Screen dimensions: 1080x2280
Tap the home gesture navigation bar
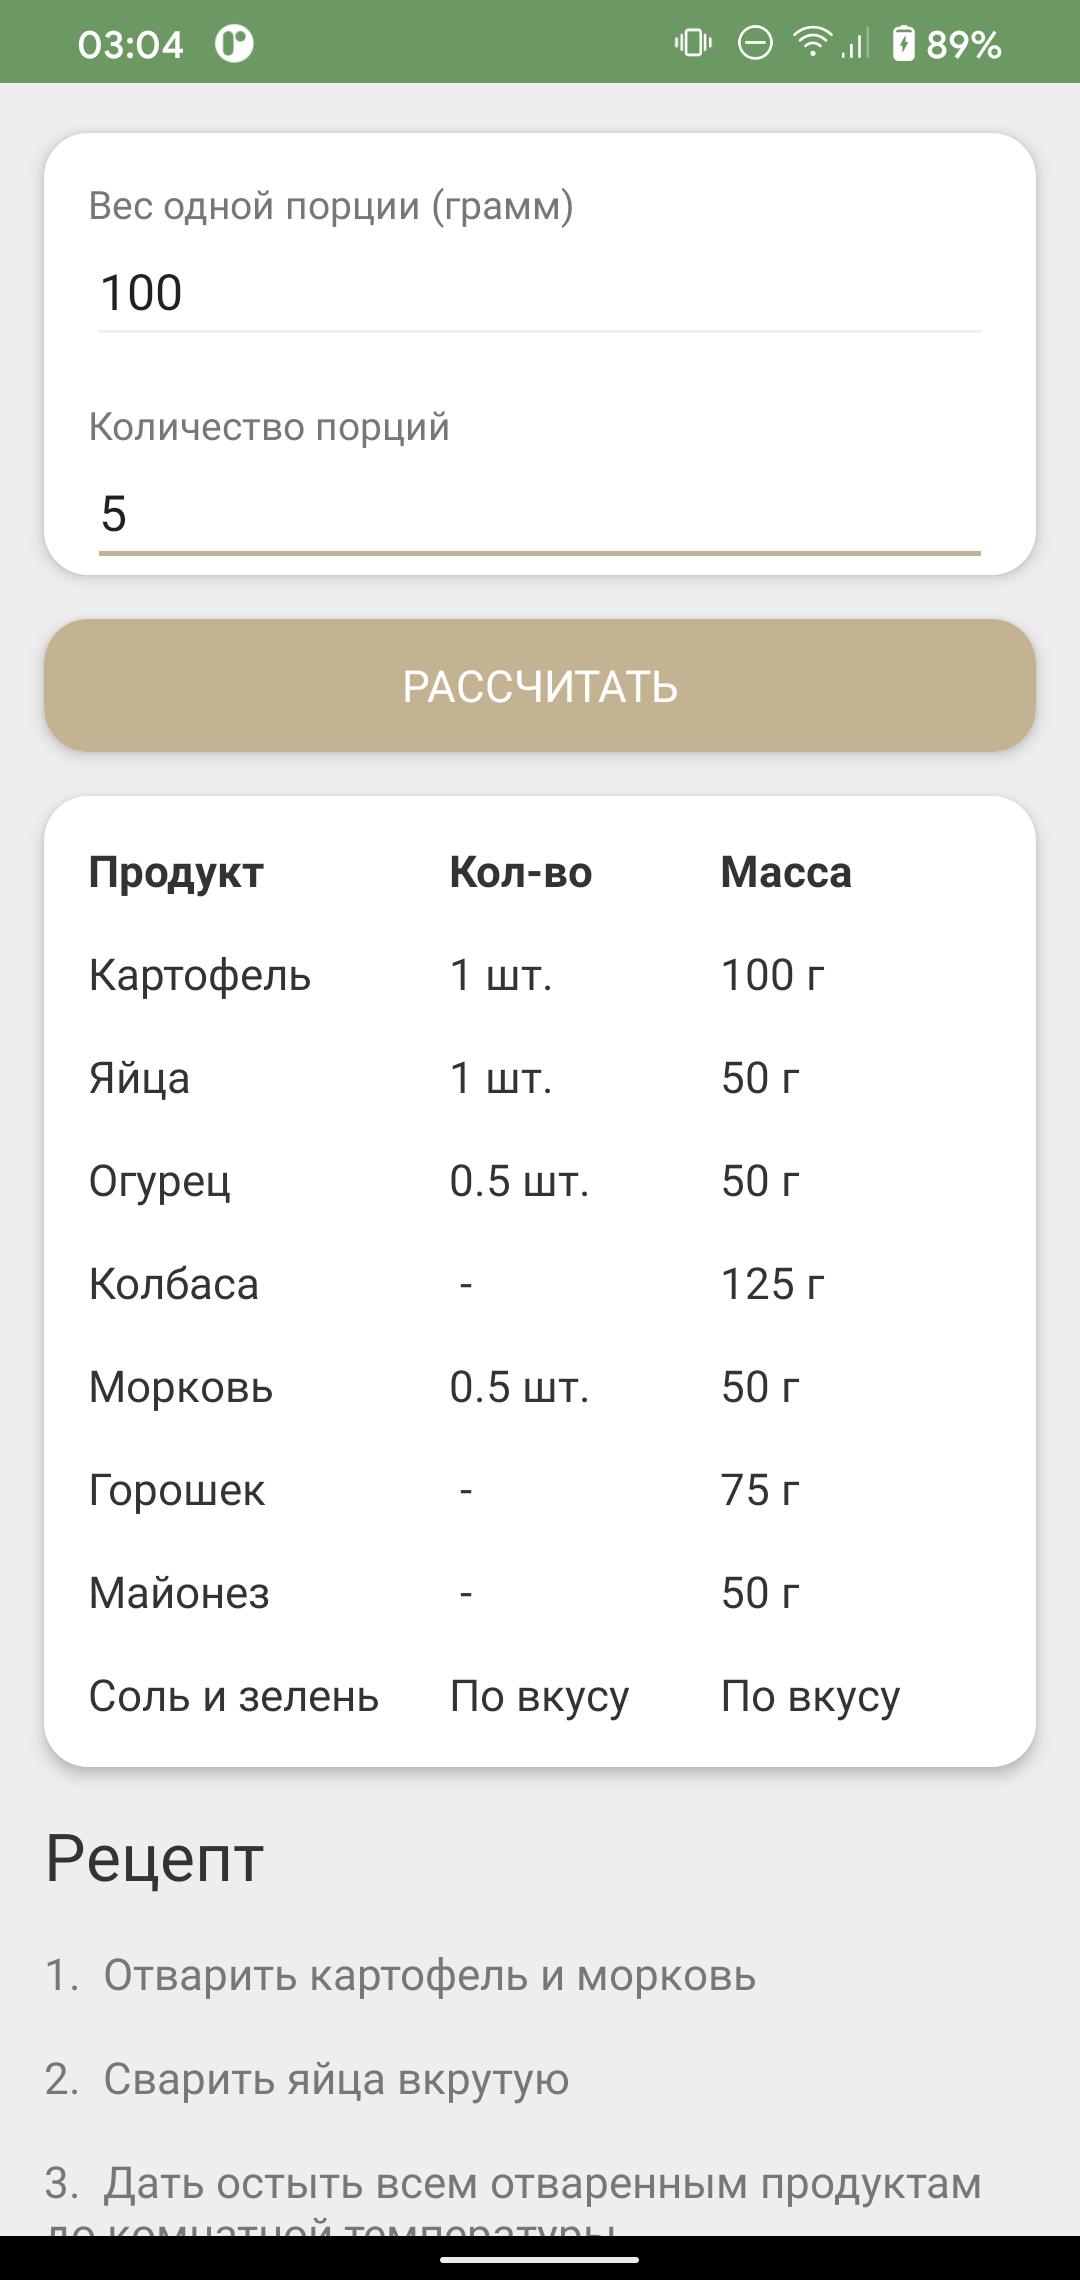tap(540, 2259)
